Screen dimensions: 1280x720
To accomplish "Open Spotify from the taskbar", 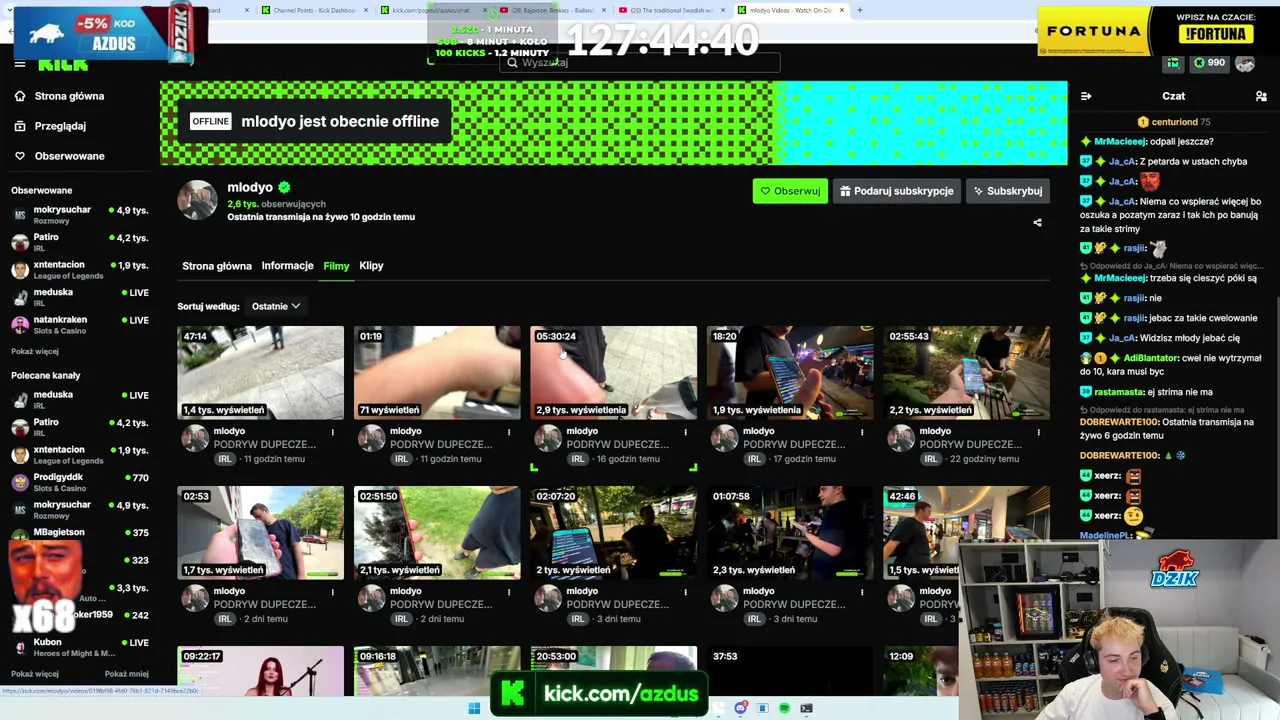I will pos(784,708).
